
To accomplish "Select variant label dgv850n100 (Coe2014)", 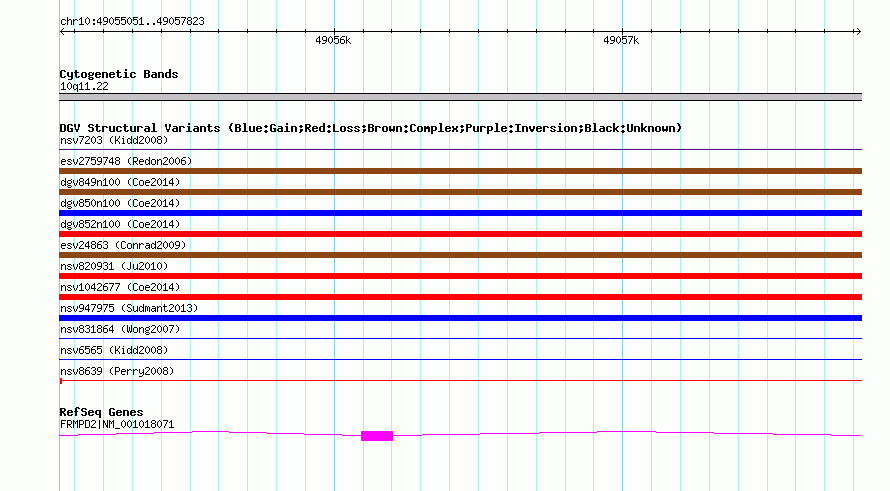I will click(120, 203).
